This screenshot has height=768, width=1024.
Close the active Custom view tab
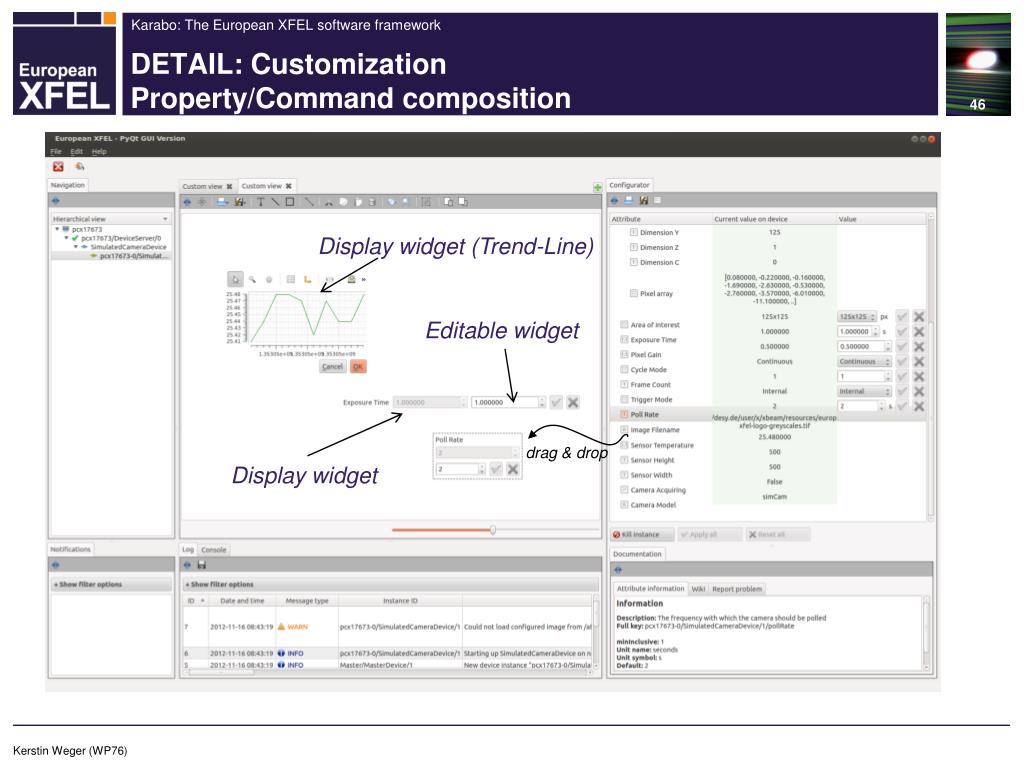(288, 186)
